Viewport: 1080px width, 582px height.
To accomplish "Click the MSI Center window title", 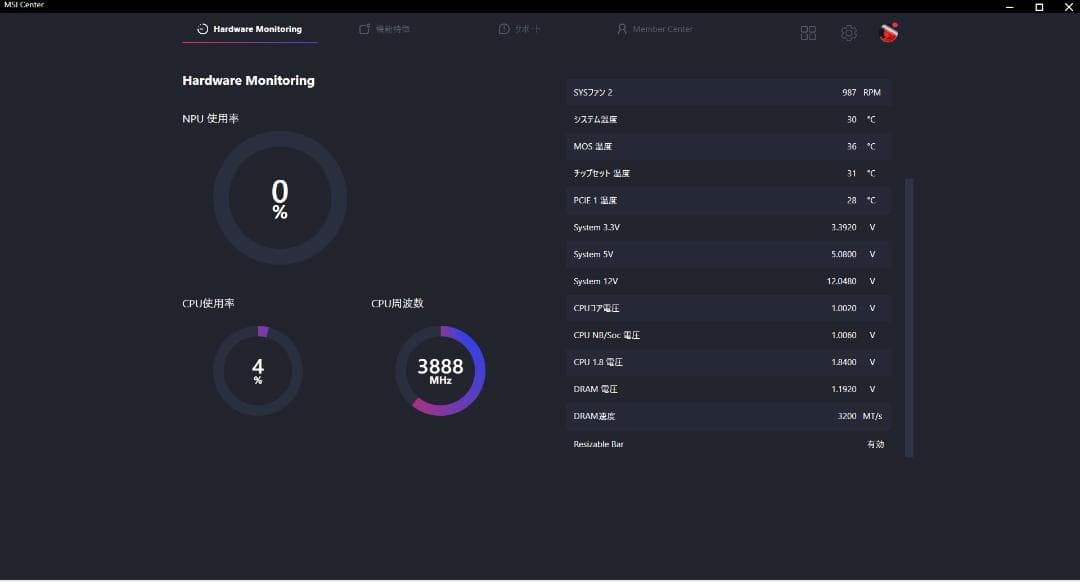I will click(x=24, y=5).
